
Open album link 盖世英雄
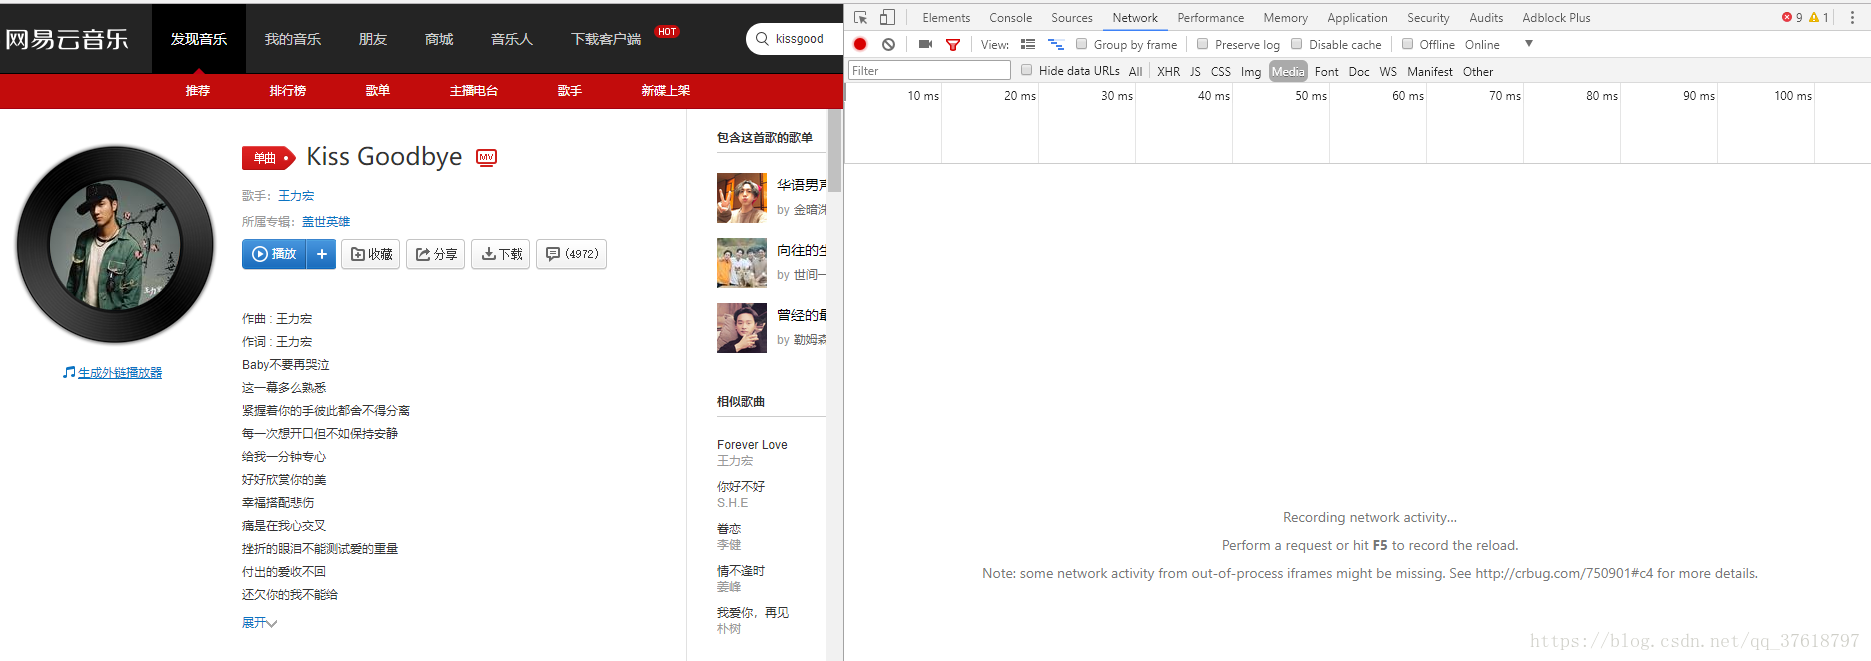tap(326, 222)
